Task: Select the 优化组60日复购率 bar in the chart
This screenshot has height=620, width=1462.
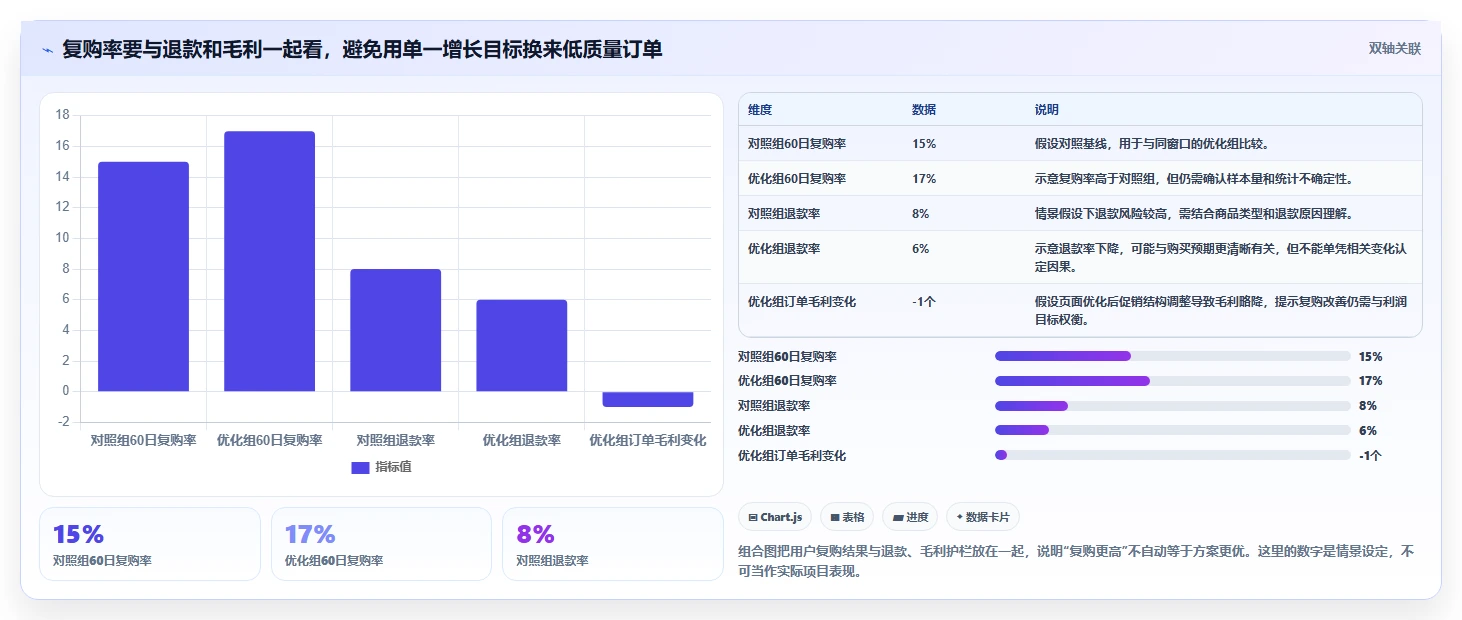Action: (x=270, y=261)
